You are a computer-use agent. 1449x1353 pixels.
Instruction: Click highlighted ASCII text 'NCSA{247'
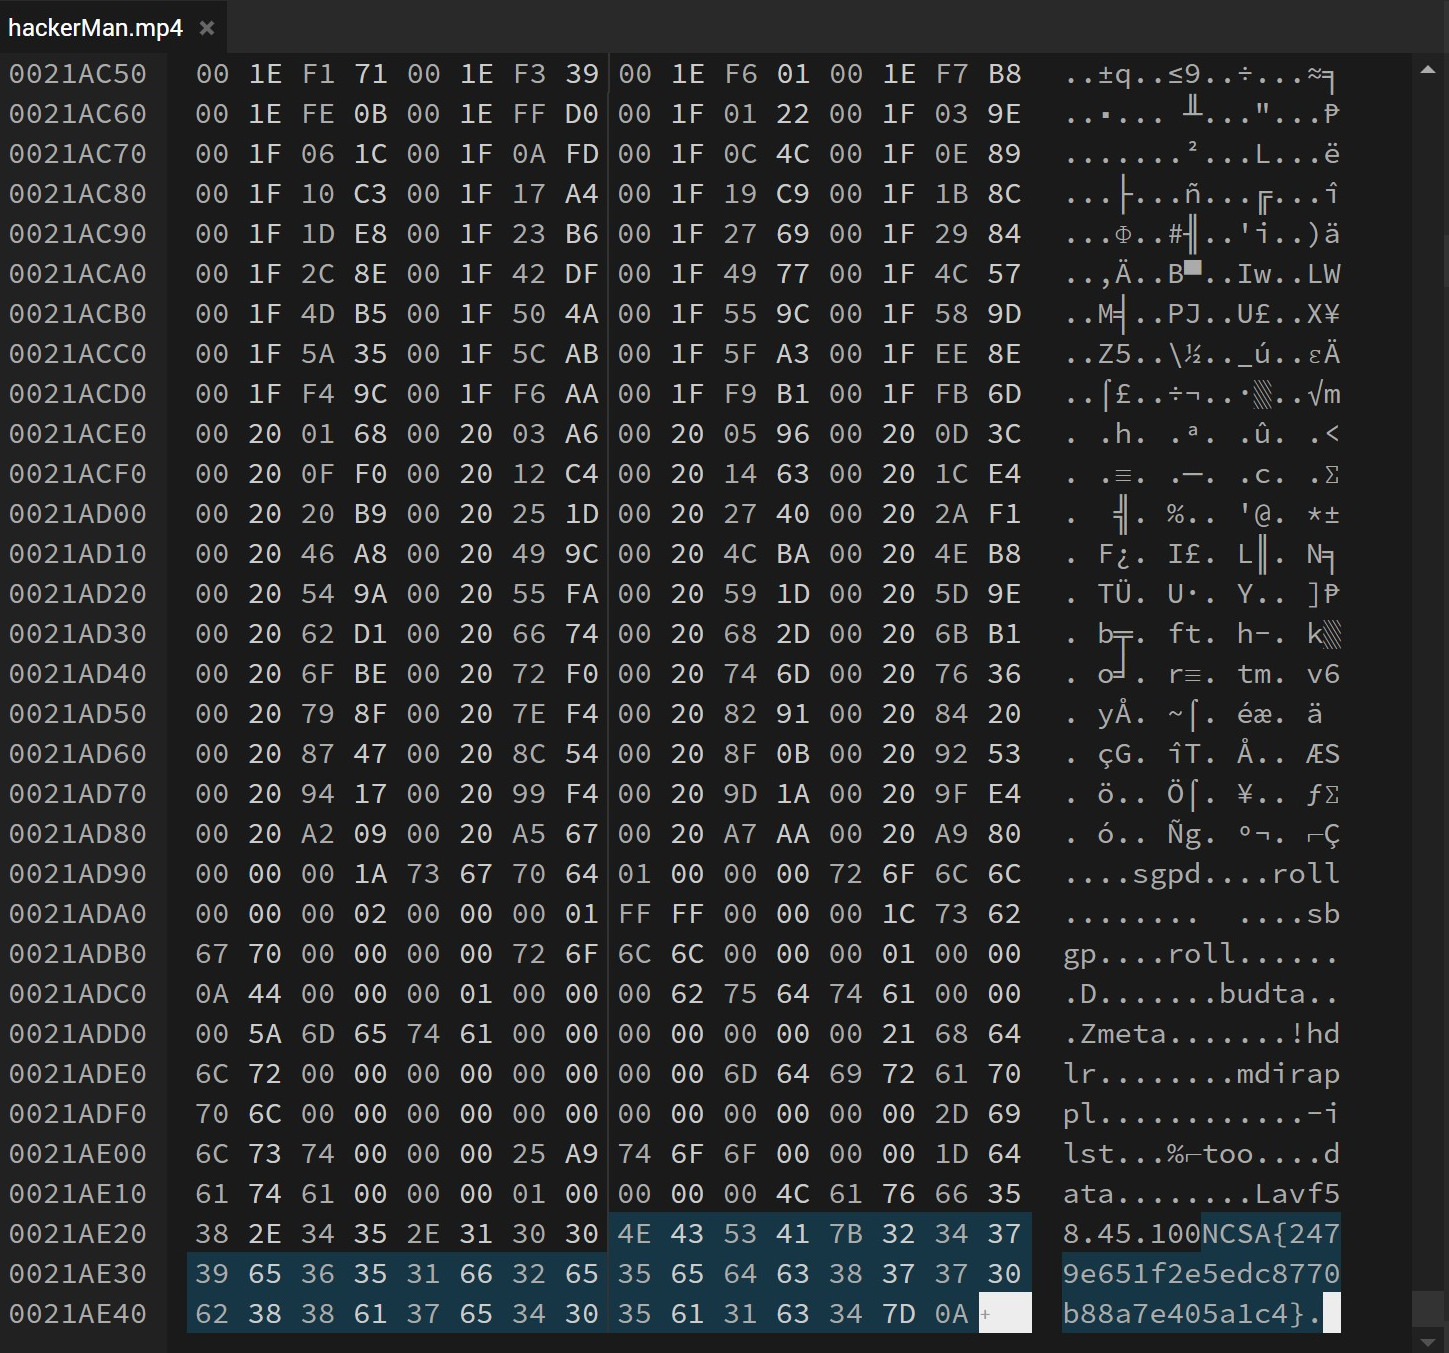coord(1271,1234)
